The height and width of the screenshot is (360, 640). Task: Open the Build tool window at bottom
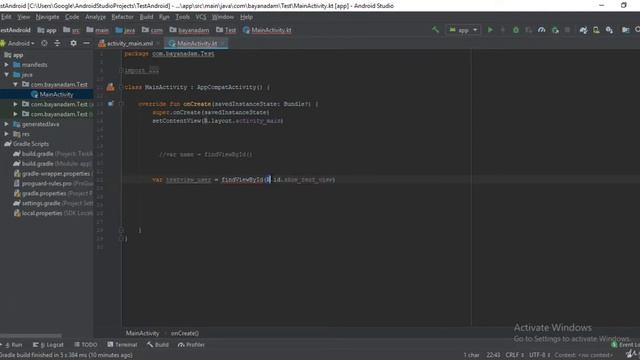tap(158, 345)
